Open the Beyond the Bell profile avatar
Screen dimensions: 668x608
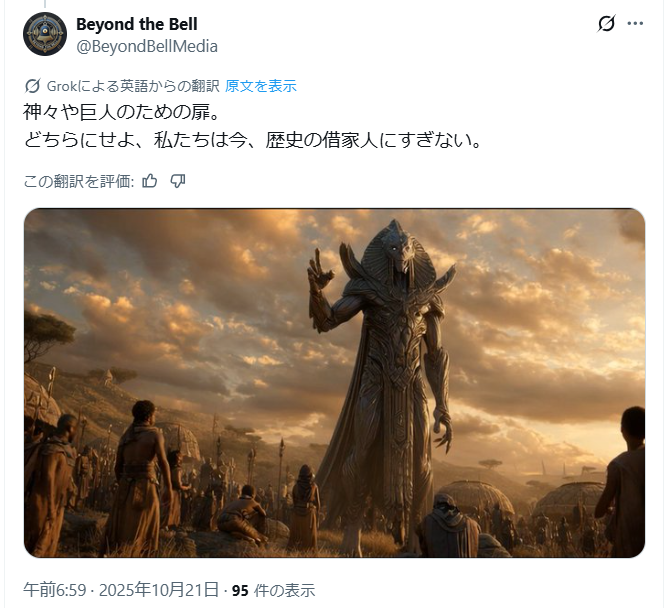click(x=45, y=34)
